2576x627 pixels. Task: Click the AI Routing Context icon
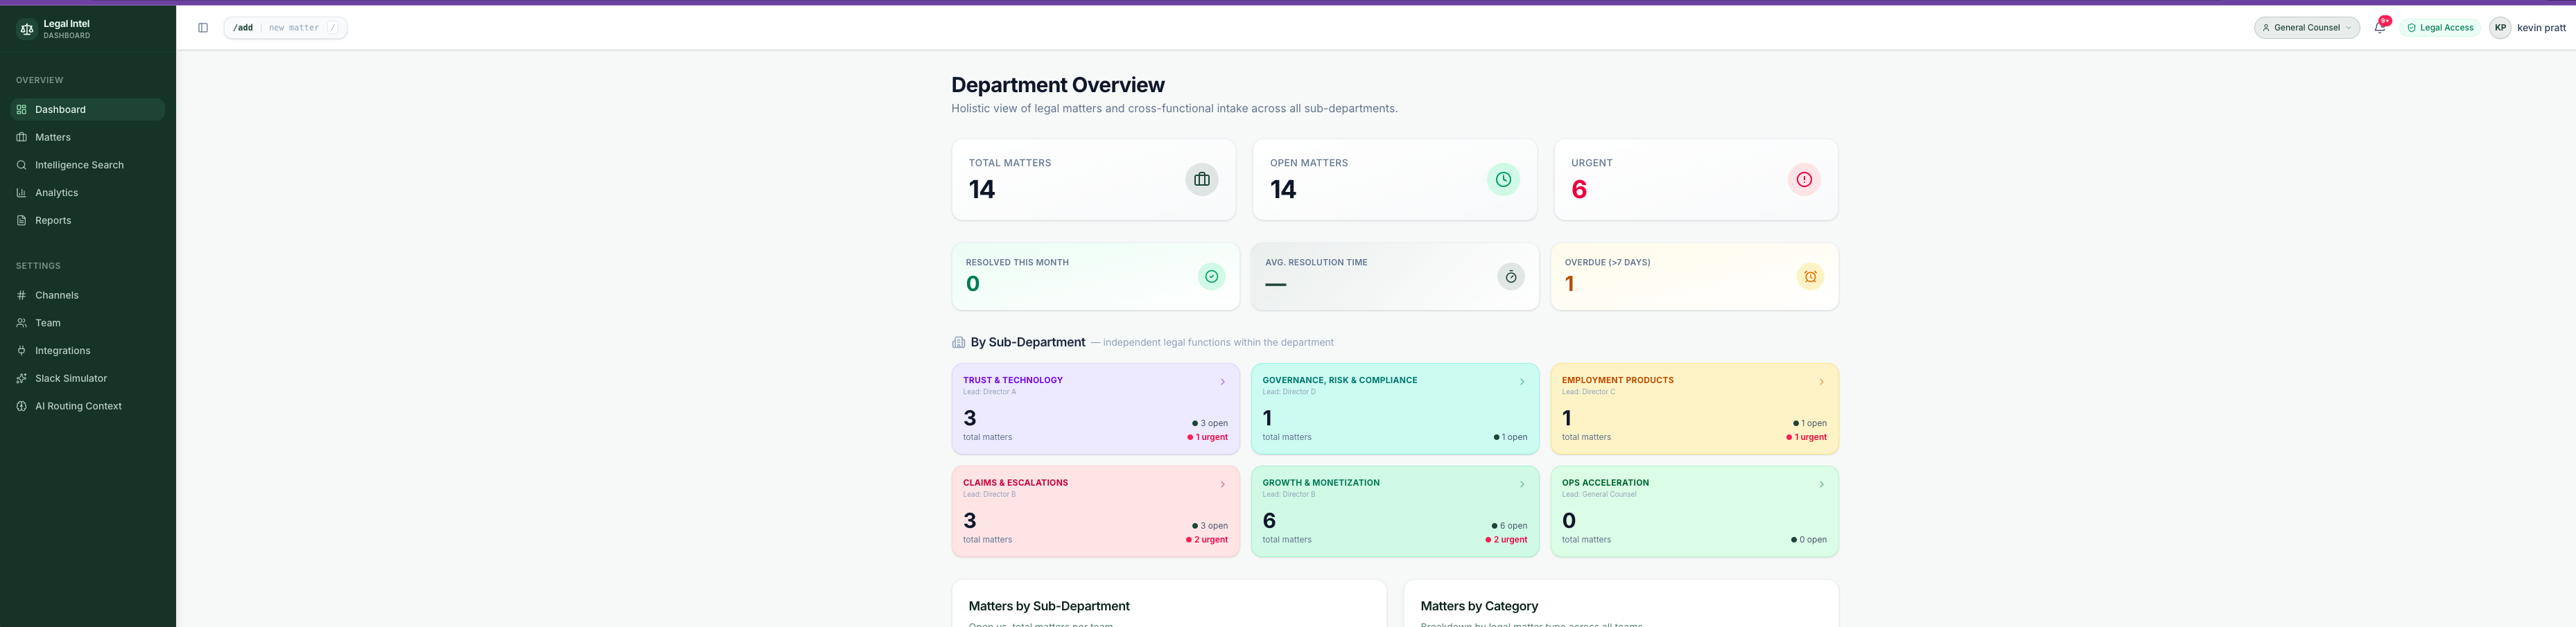[x=21, y=406]
